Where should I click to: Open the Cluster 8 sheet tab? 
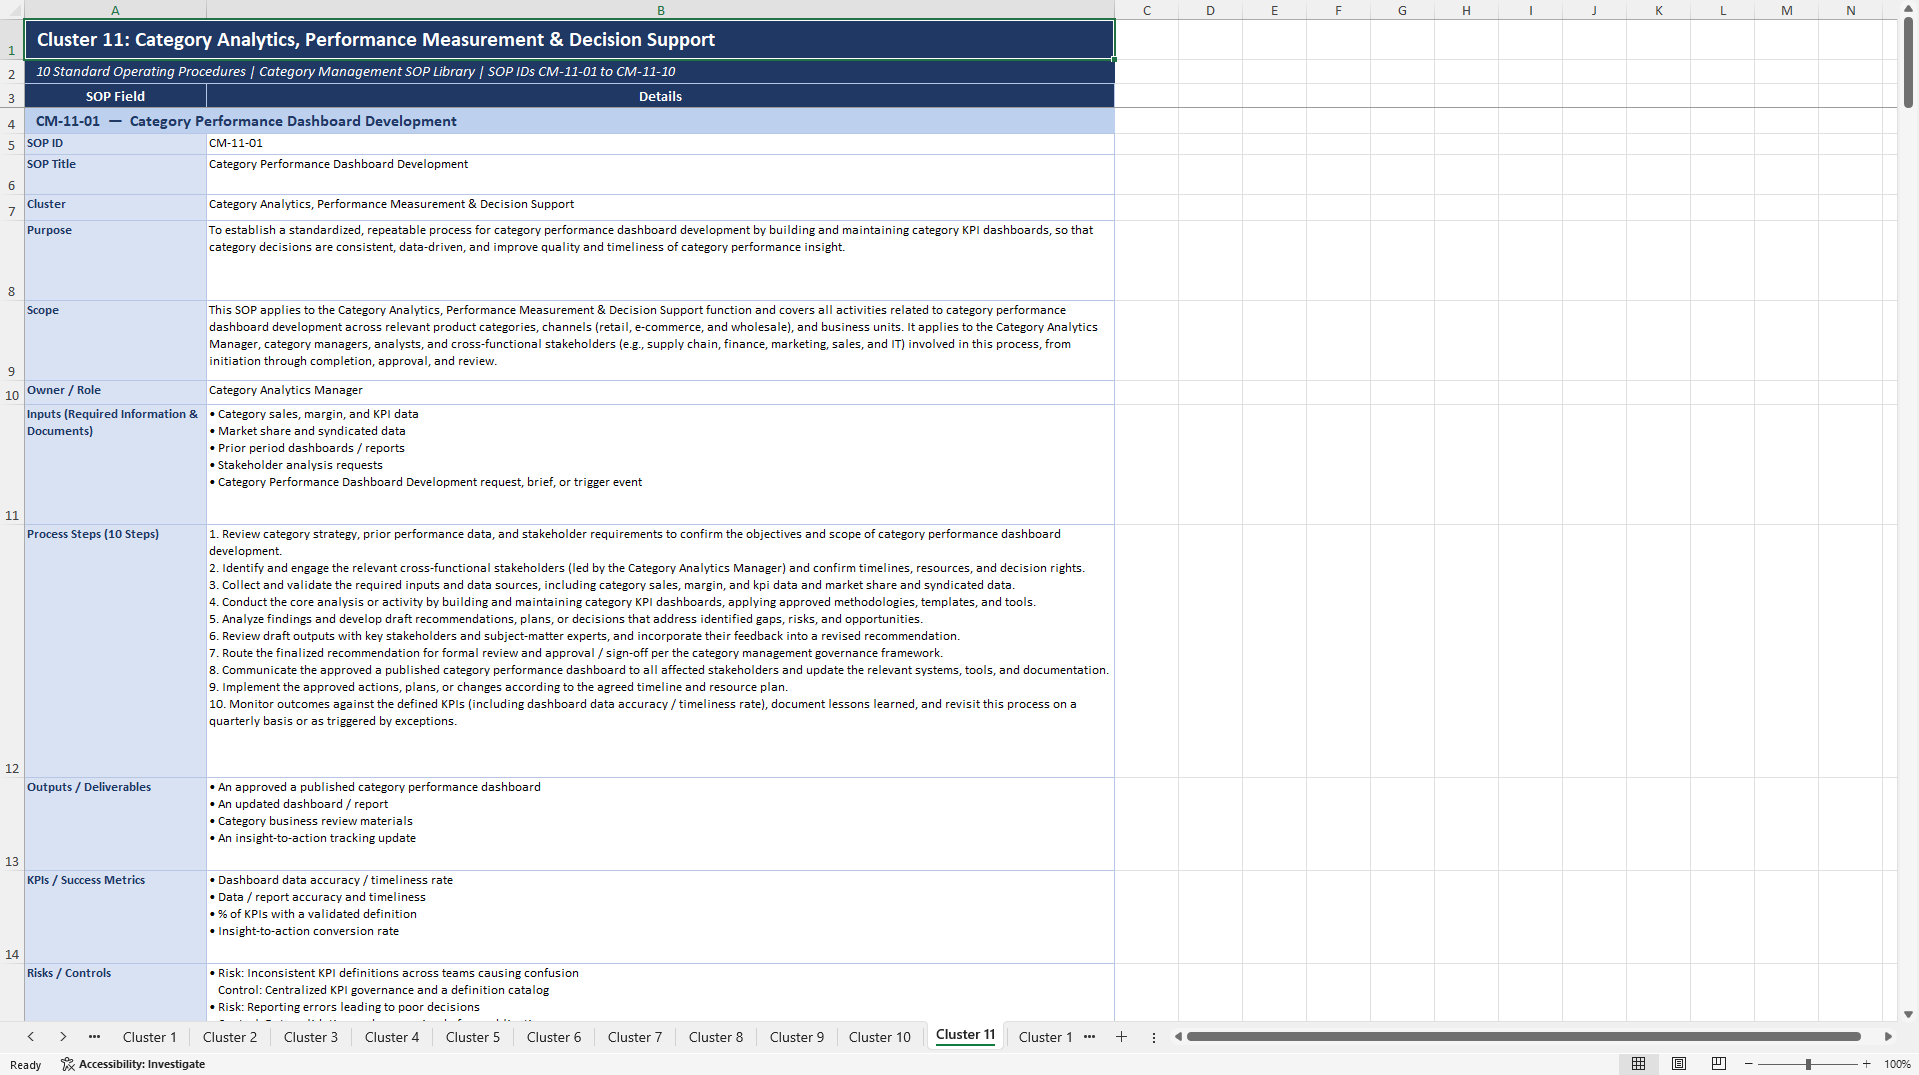716,1037
